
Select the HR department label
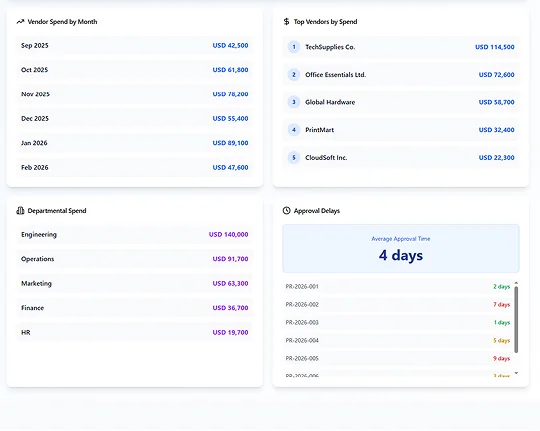[26, 332]
